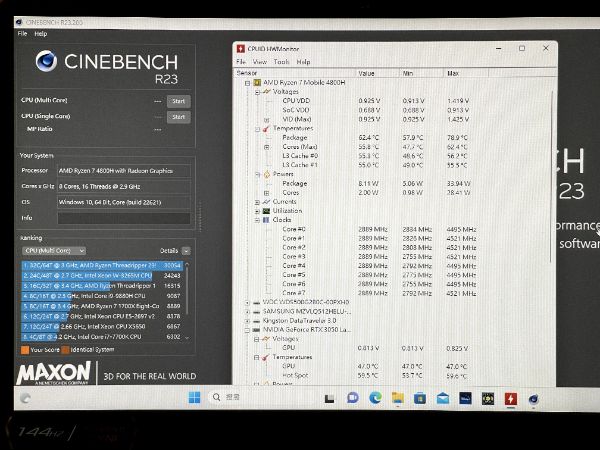Screen dimensions: 600x450
Task: Collapse the CPU Powers node
Action: coord(257,174)
